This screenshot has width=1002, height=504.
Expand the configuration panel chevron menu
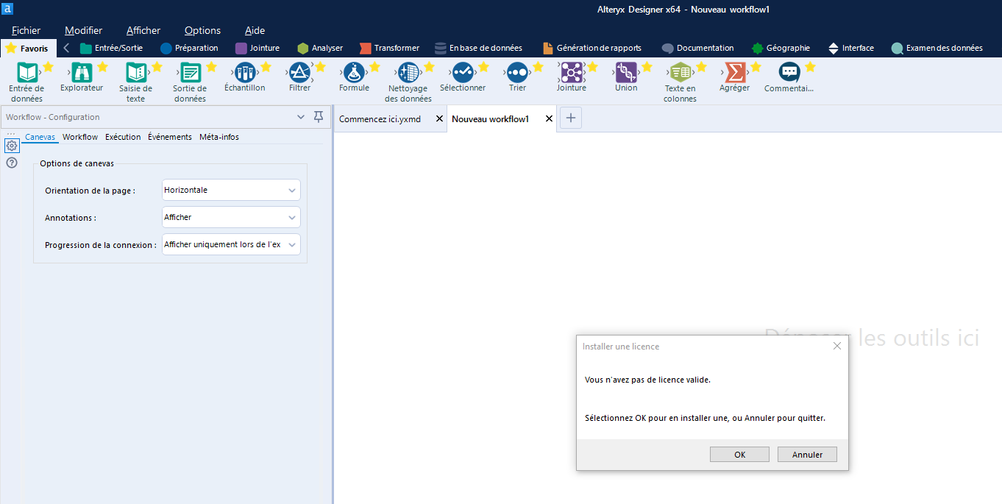[301, 117]
